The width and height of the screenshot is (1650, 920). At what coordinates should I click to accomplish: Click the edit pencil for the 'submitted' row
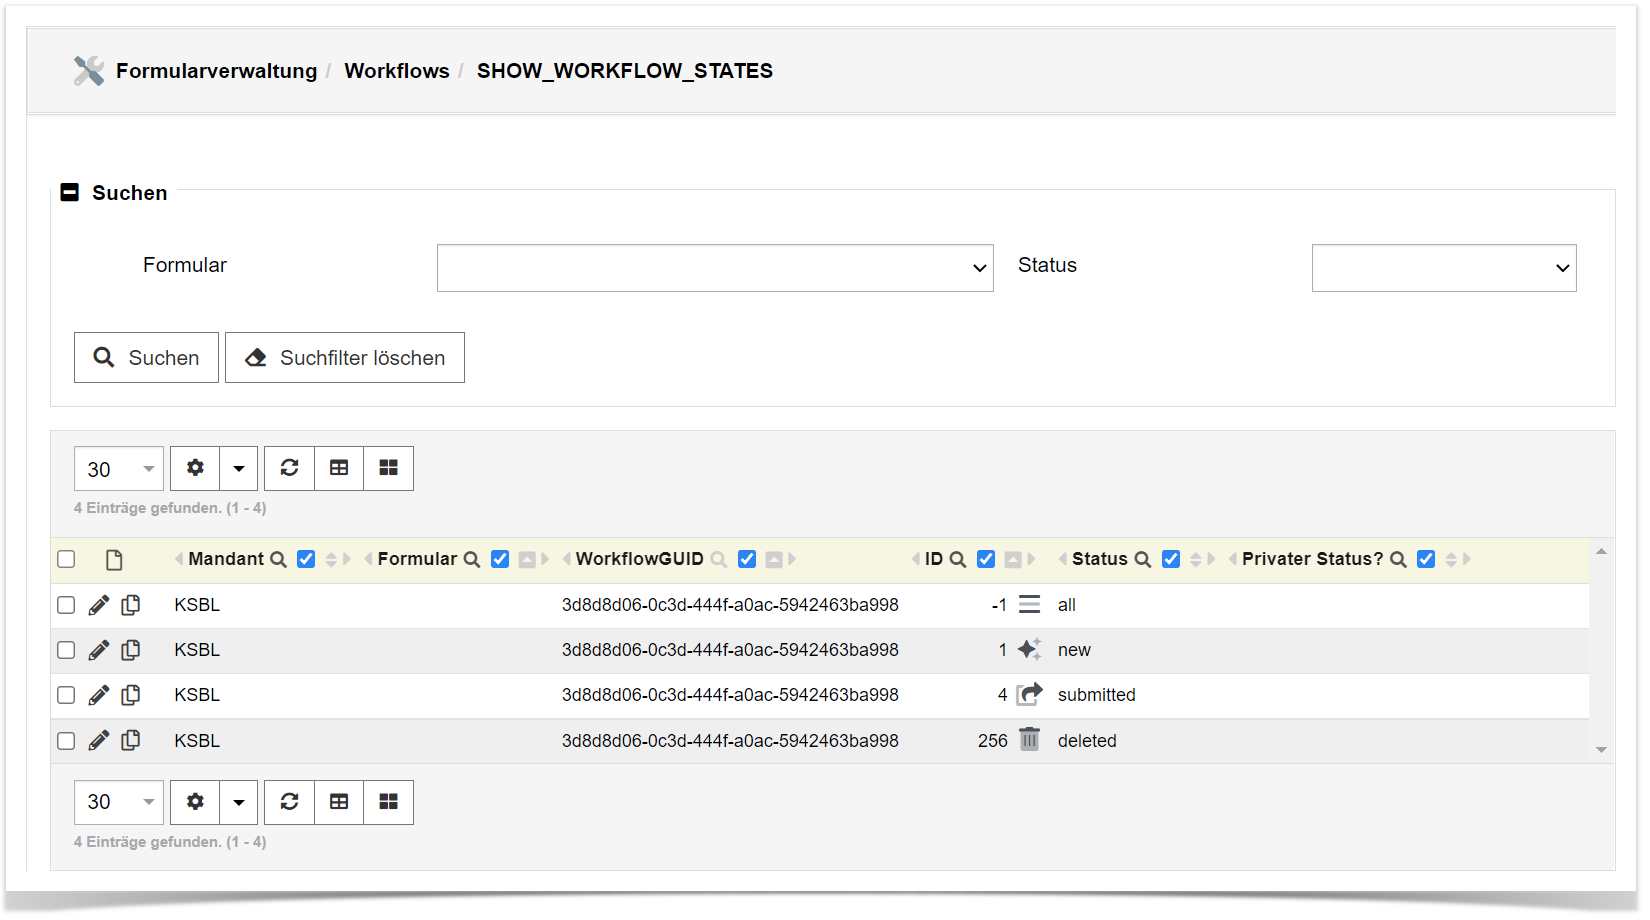point(98,695)
